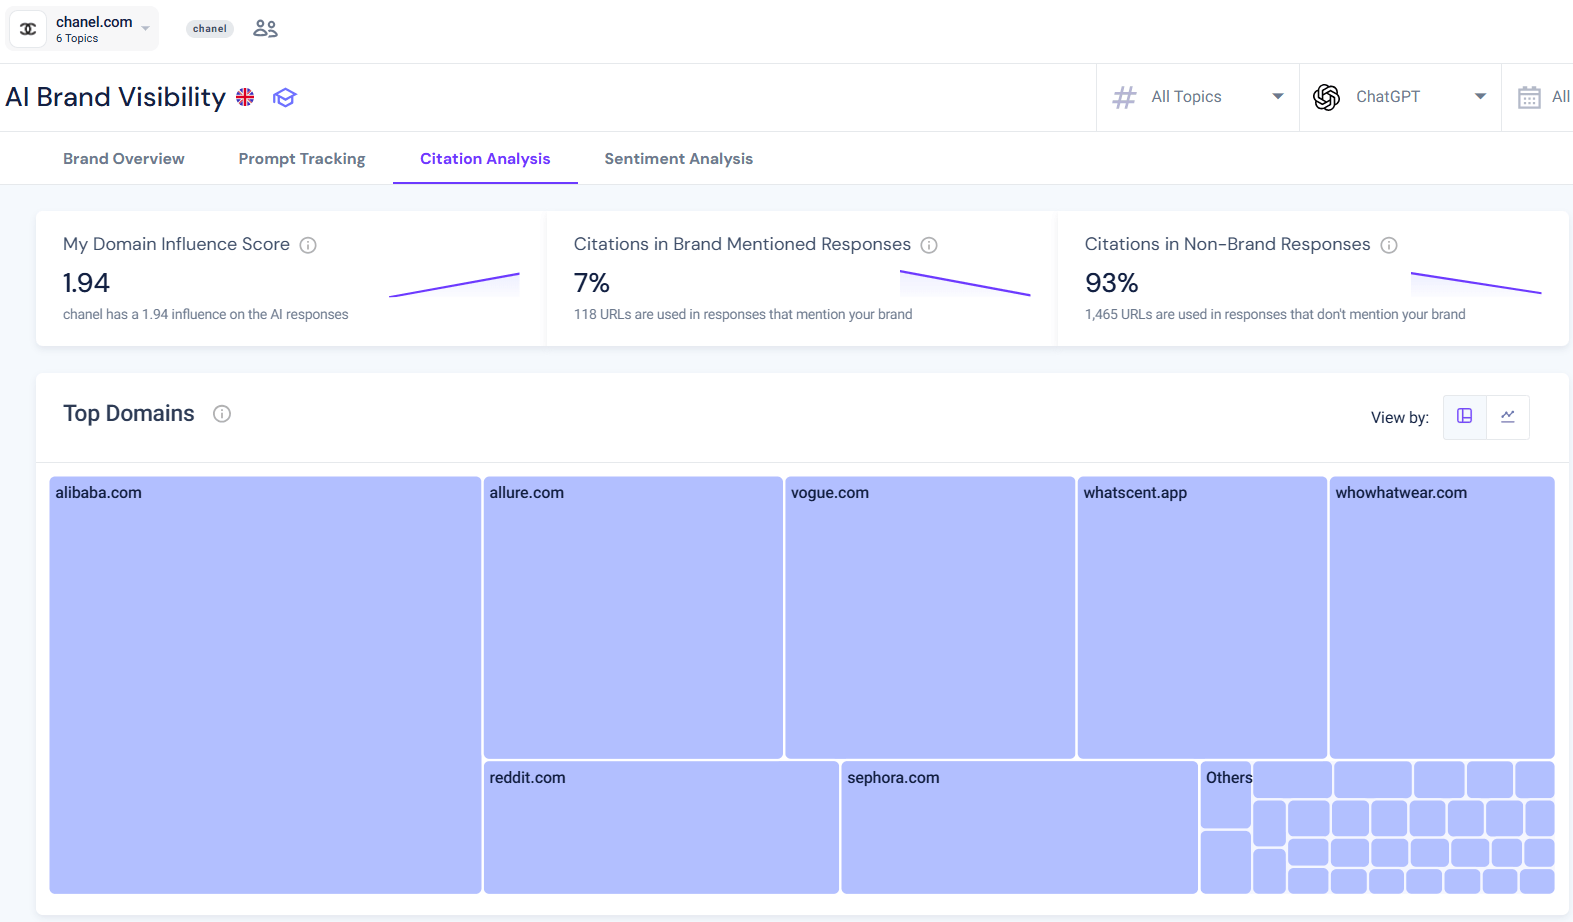1573x922 pixels.
Task: Click the chanel tag chip
Action: (x=210, y=29)
